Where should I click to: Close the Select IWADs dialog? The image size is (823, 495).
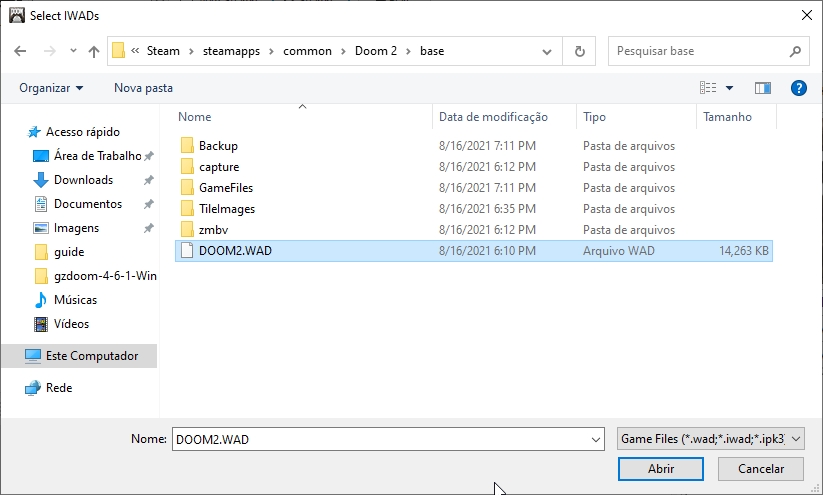[x=807, y=15]
